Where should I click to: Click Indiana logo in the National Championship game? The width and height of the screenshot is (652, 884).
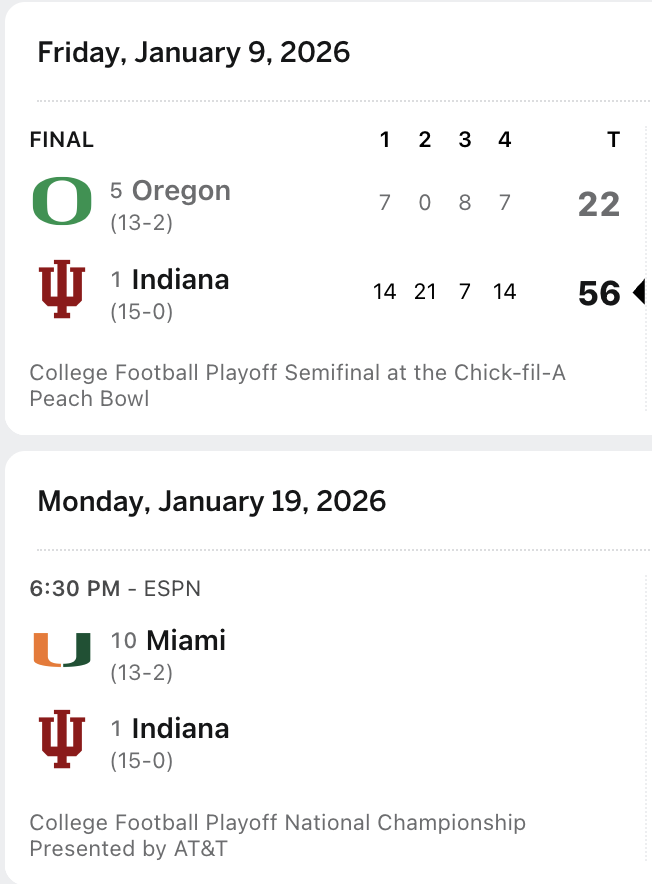tap(62, 738)
